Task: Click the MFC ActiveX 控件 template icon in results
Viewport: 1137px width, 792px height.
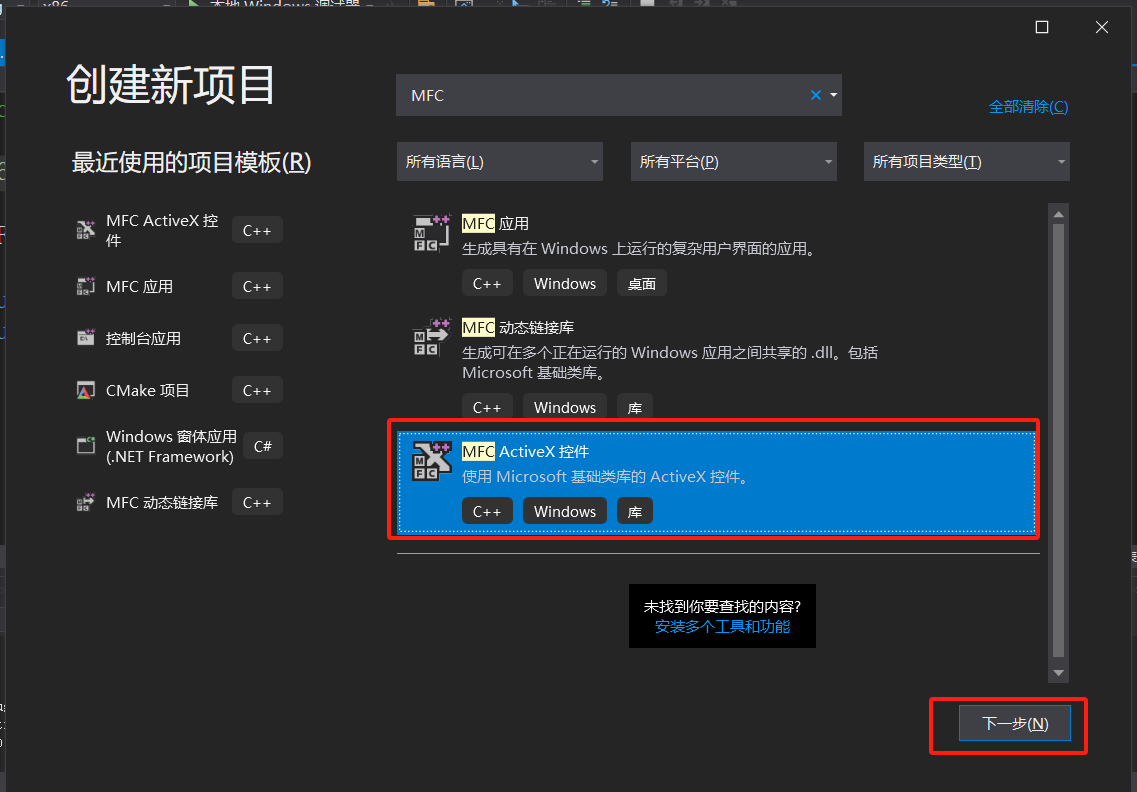Action: [x=431, y=461]
